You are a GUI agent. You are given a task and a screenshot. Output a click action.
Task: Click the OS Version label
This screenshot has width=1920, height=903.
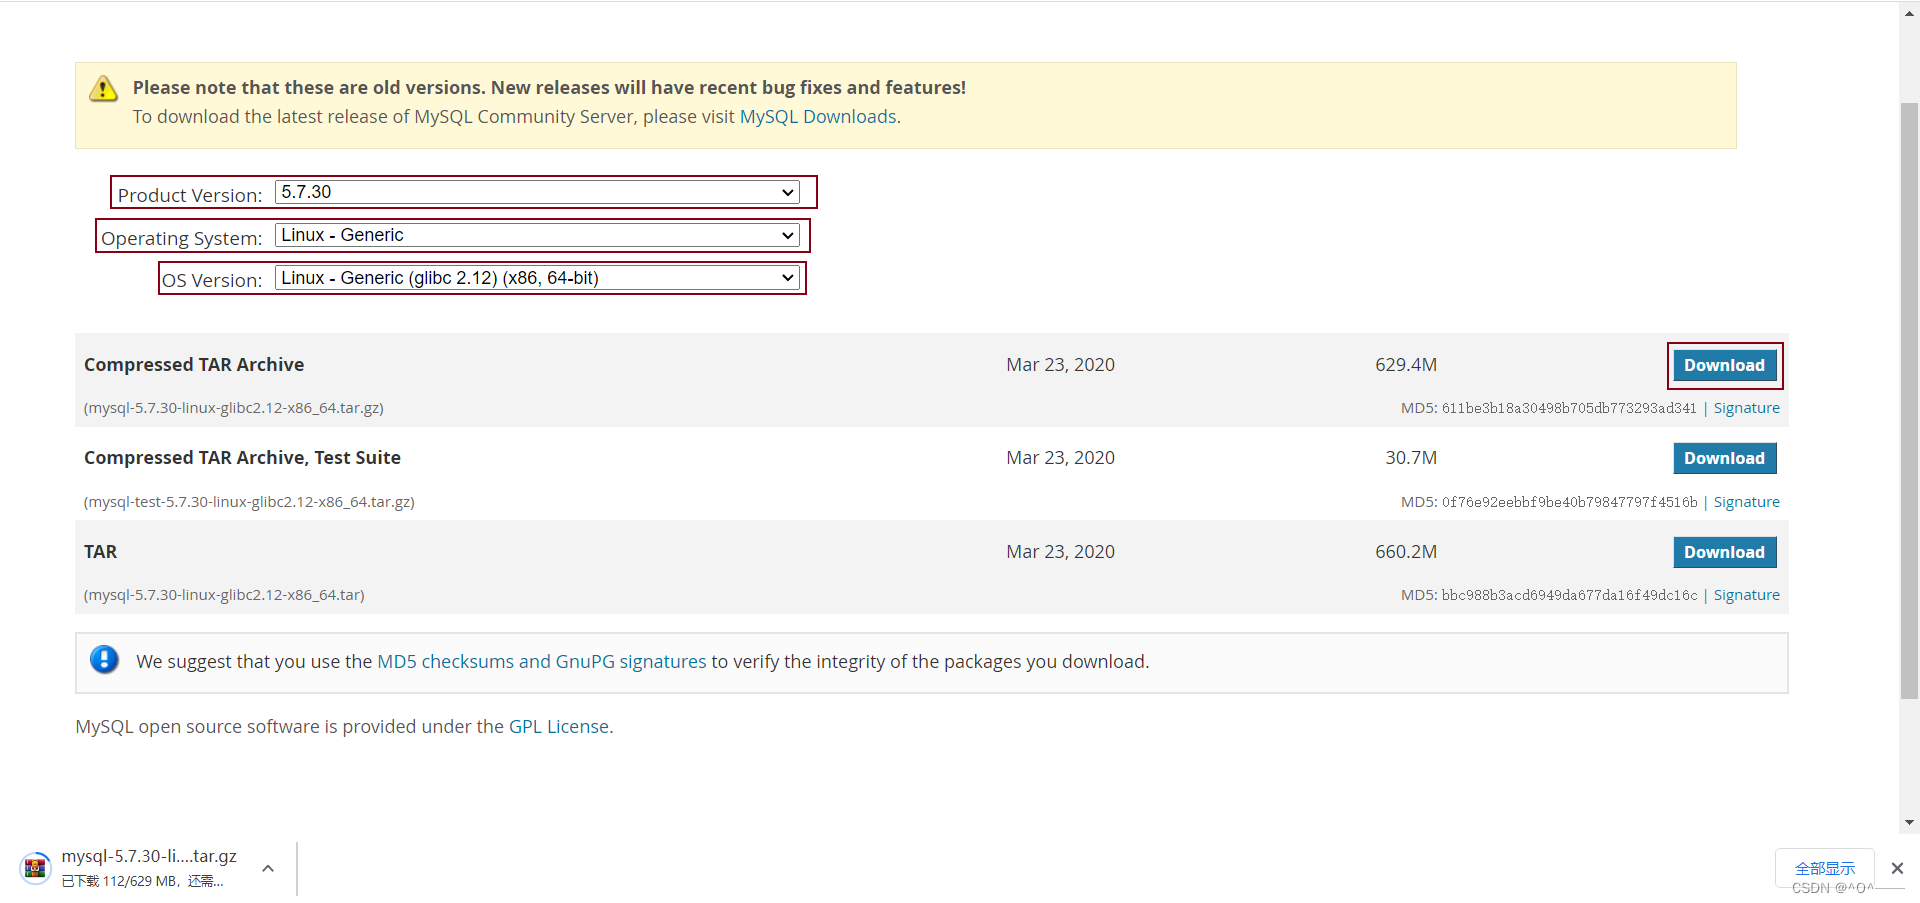coord(211,280)
